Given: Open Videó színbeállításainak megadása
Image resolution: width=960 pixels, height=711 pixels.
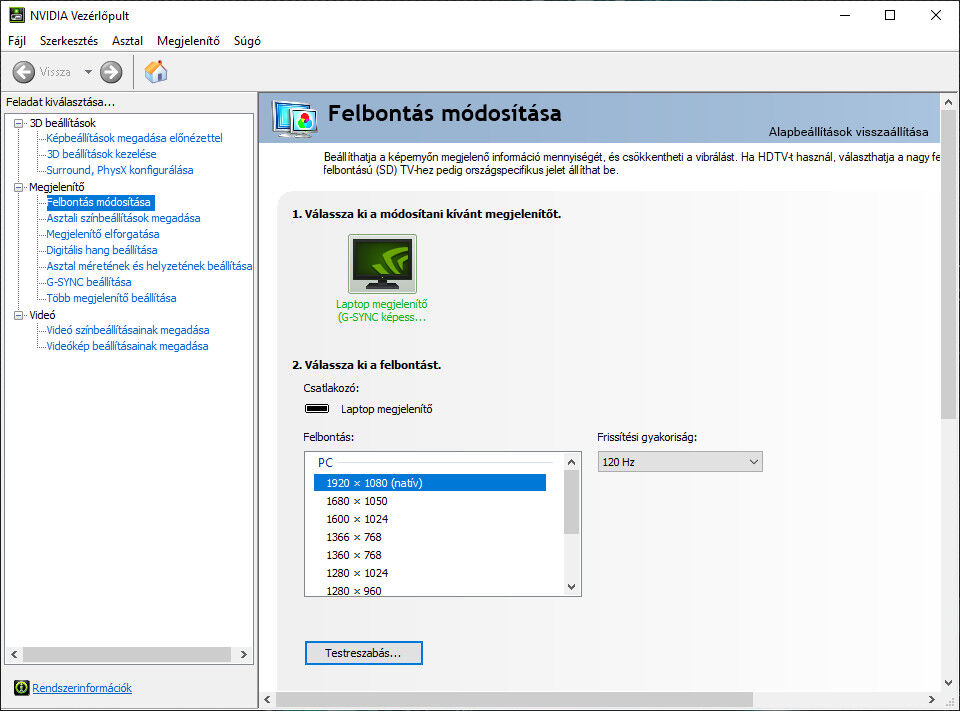Looking at the screenshot, I should click(128, 330).
